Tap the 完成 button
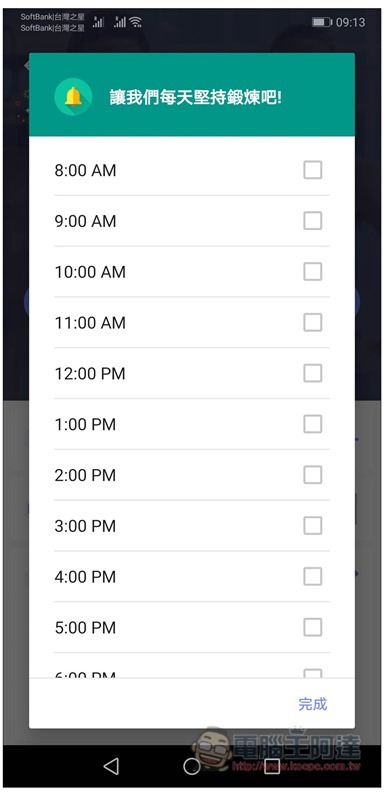Screen dimensions: 384x796 [x=312, y=704]
